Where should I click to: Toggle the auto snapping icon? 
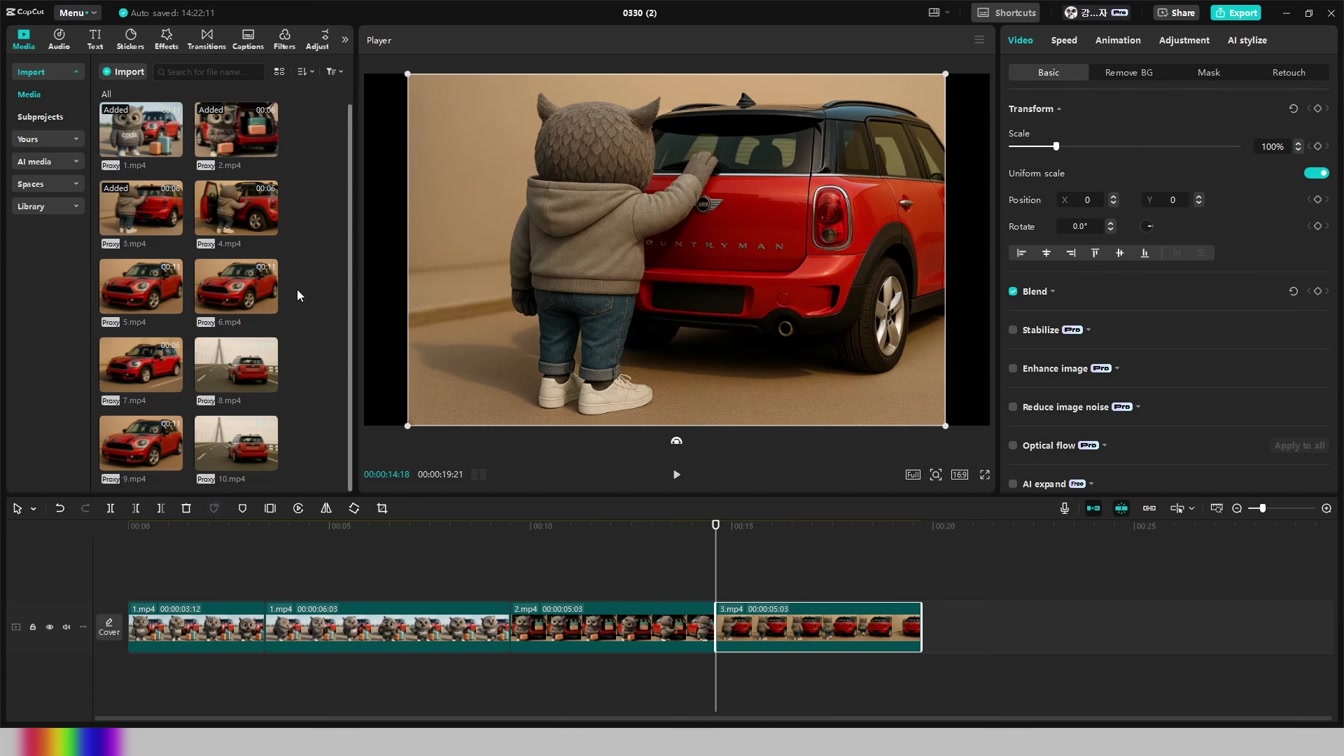[x=1121, y=508]
